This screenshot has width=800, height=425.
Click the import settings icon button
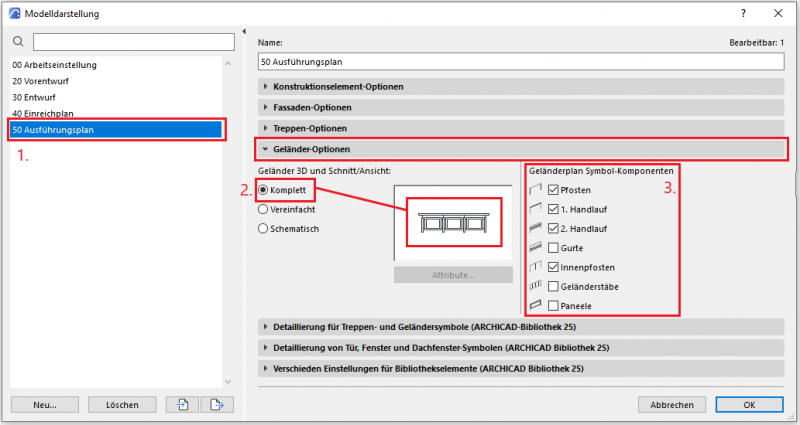181,404
